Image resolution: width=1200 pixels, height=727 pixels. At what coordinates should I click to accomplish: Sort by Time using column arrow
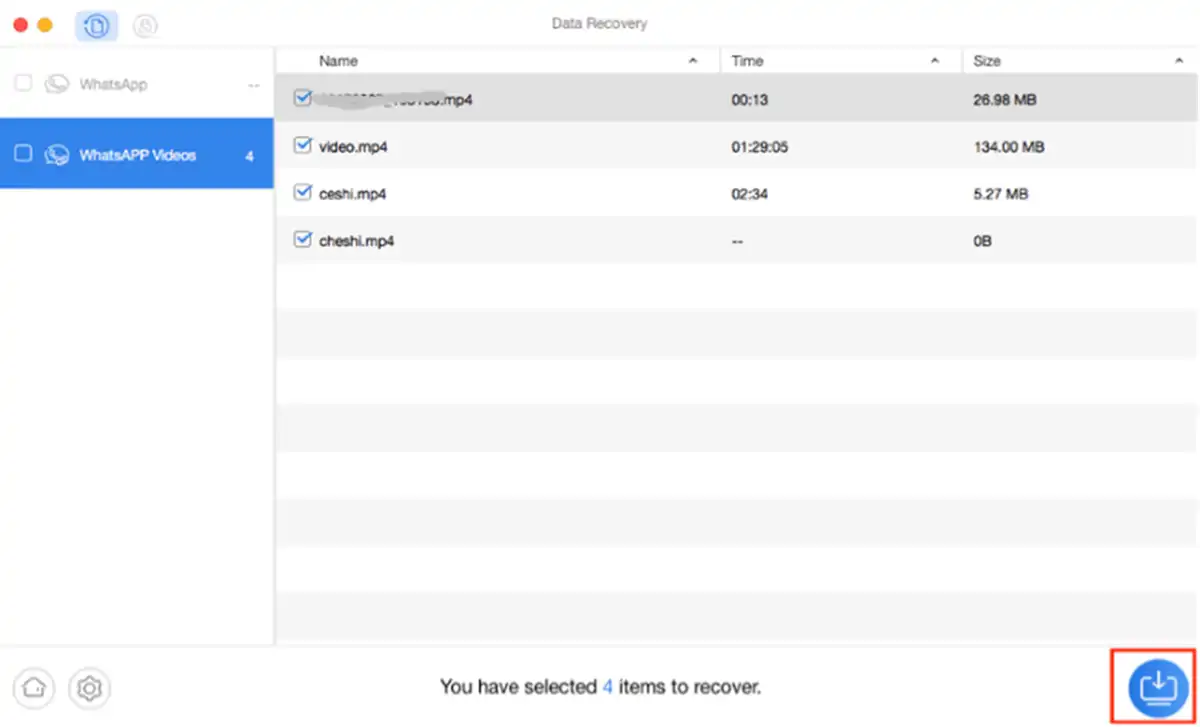tap(935, 61)
